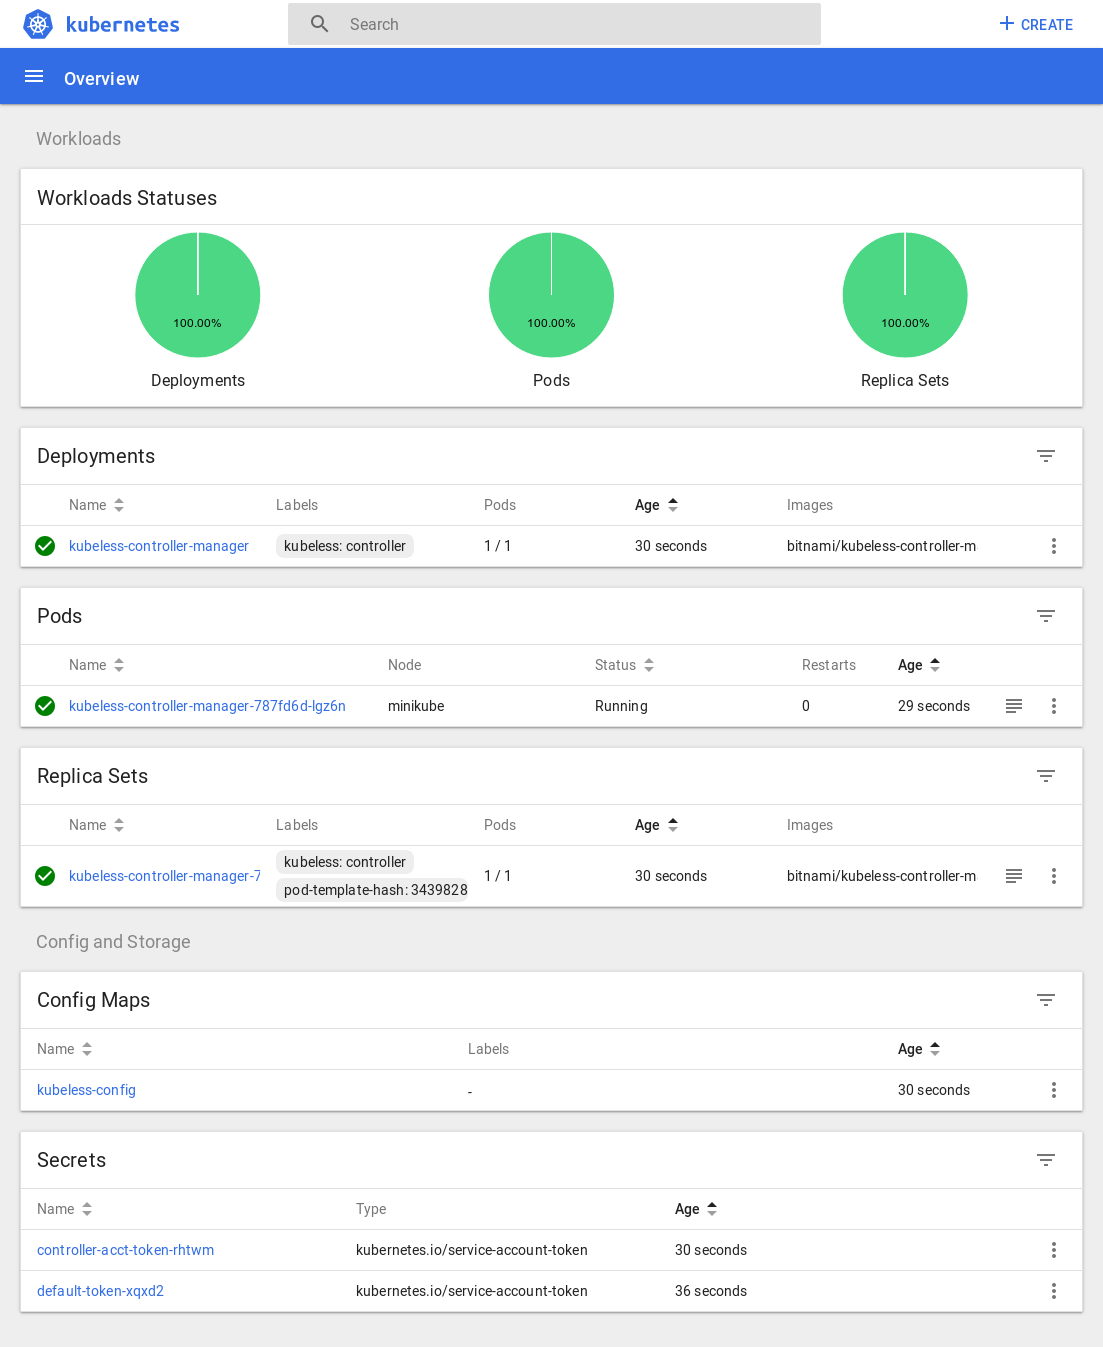Click the kubeless: controller label in Deployments

point(345,546)
